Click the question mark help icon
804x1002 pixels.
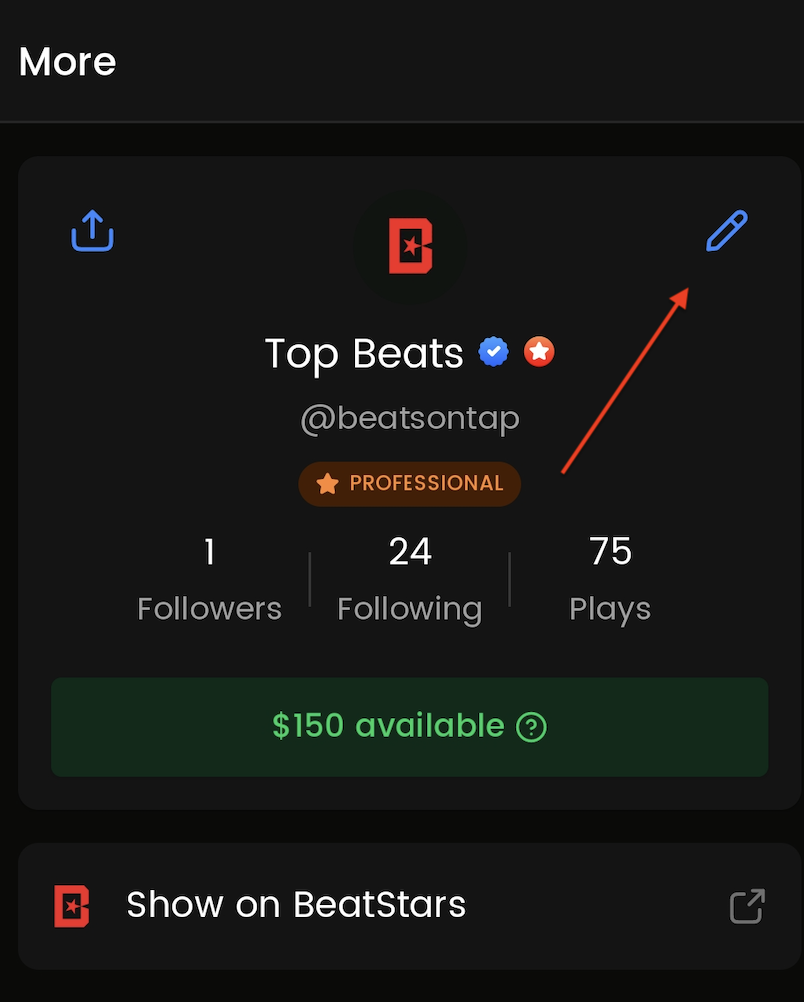[x=531, y=727]
